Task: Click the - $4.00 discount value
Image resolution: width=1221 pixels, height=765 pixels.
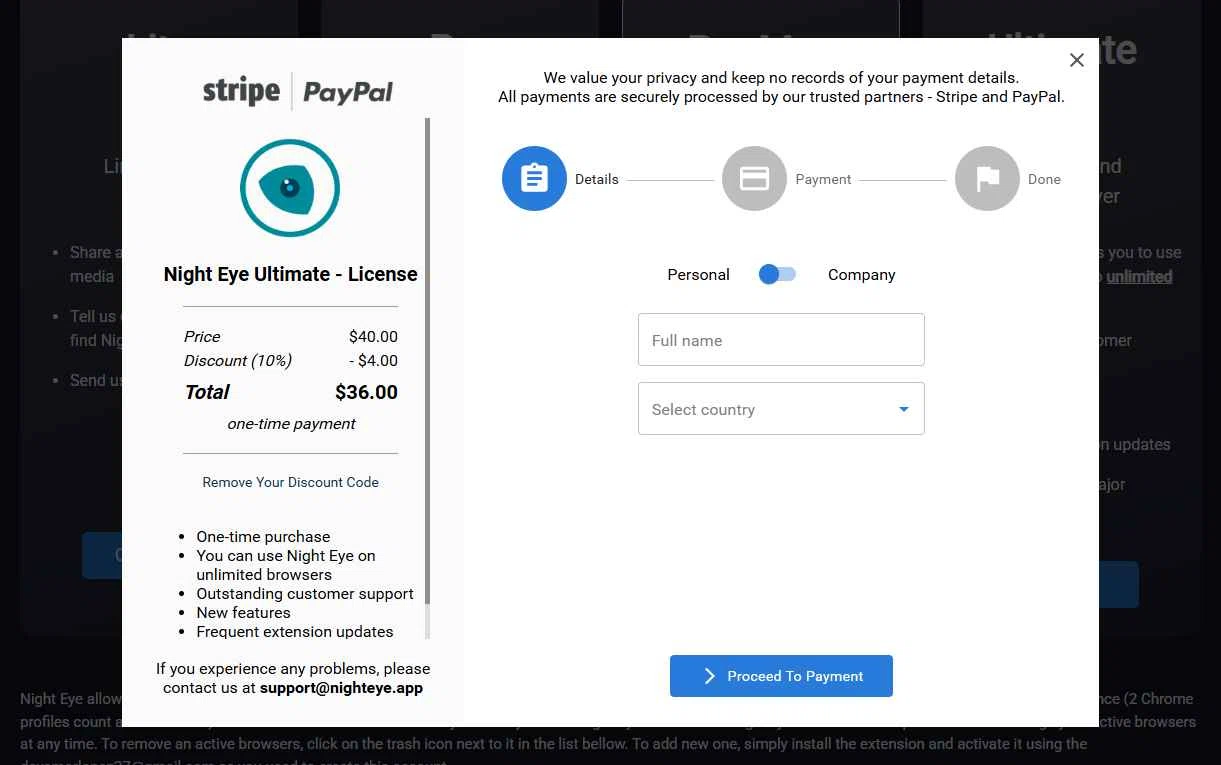Action: point(373,360)
